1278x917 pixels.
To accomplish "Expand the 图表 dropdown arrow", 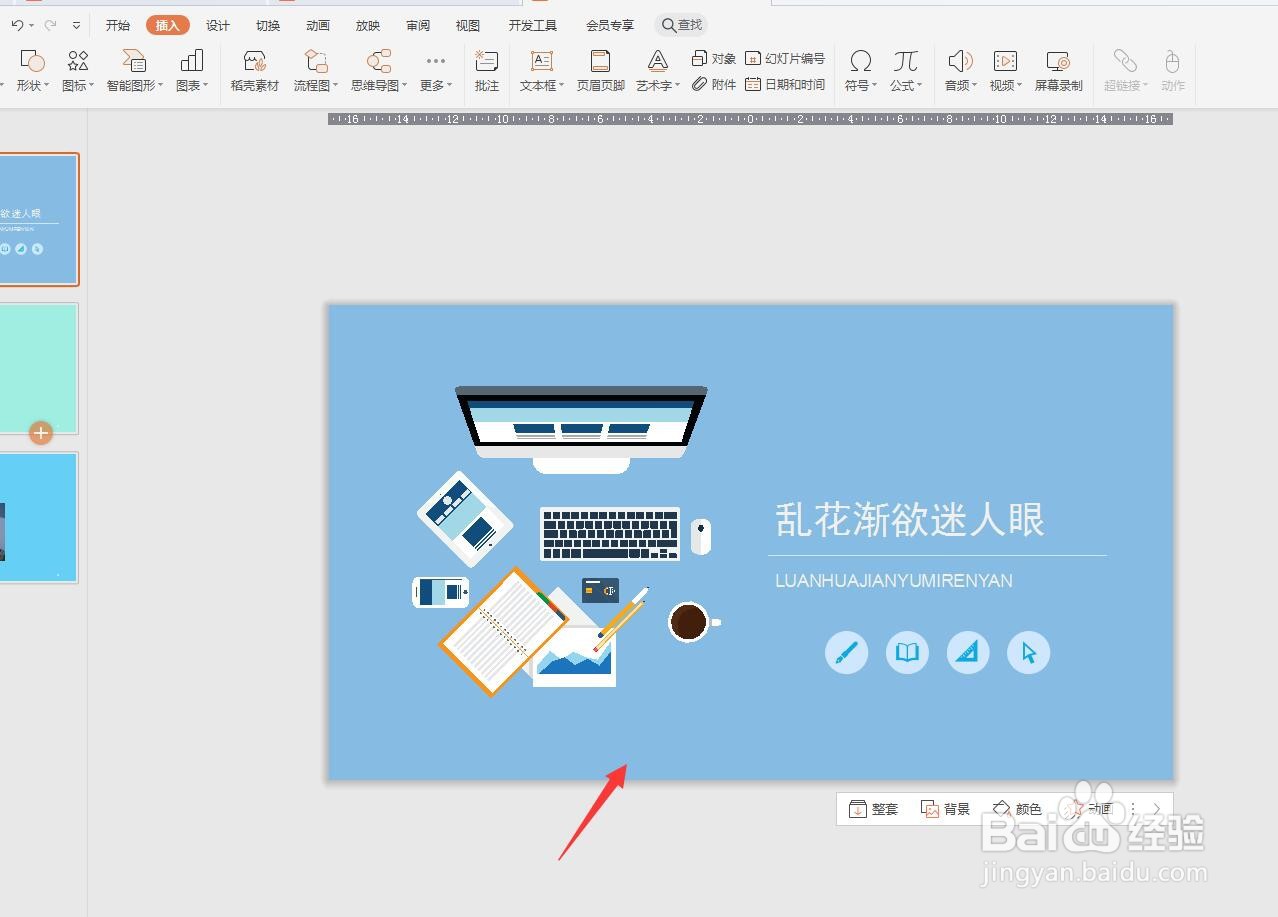I will coord(206,86).
